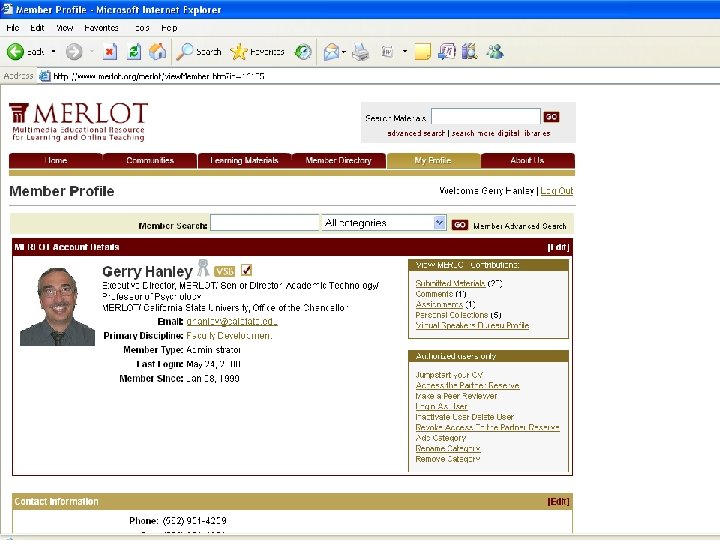The height and width of the screenshot is (540, 720).
Task: Expand the Back button history dropdown arrow
Action: [x=53, y=51]
